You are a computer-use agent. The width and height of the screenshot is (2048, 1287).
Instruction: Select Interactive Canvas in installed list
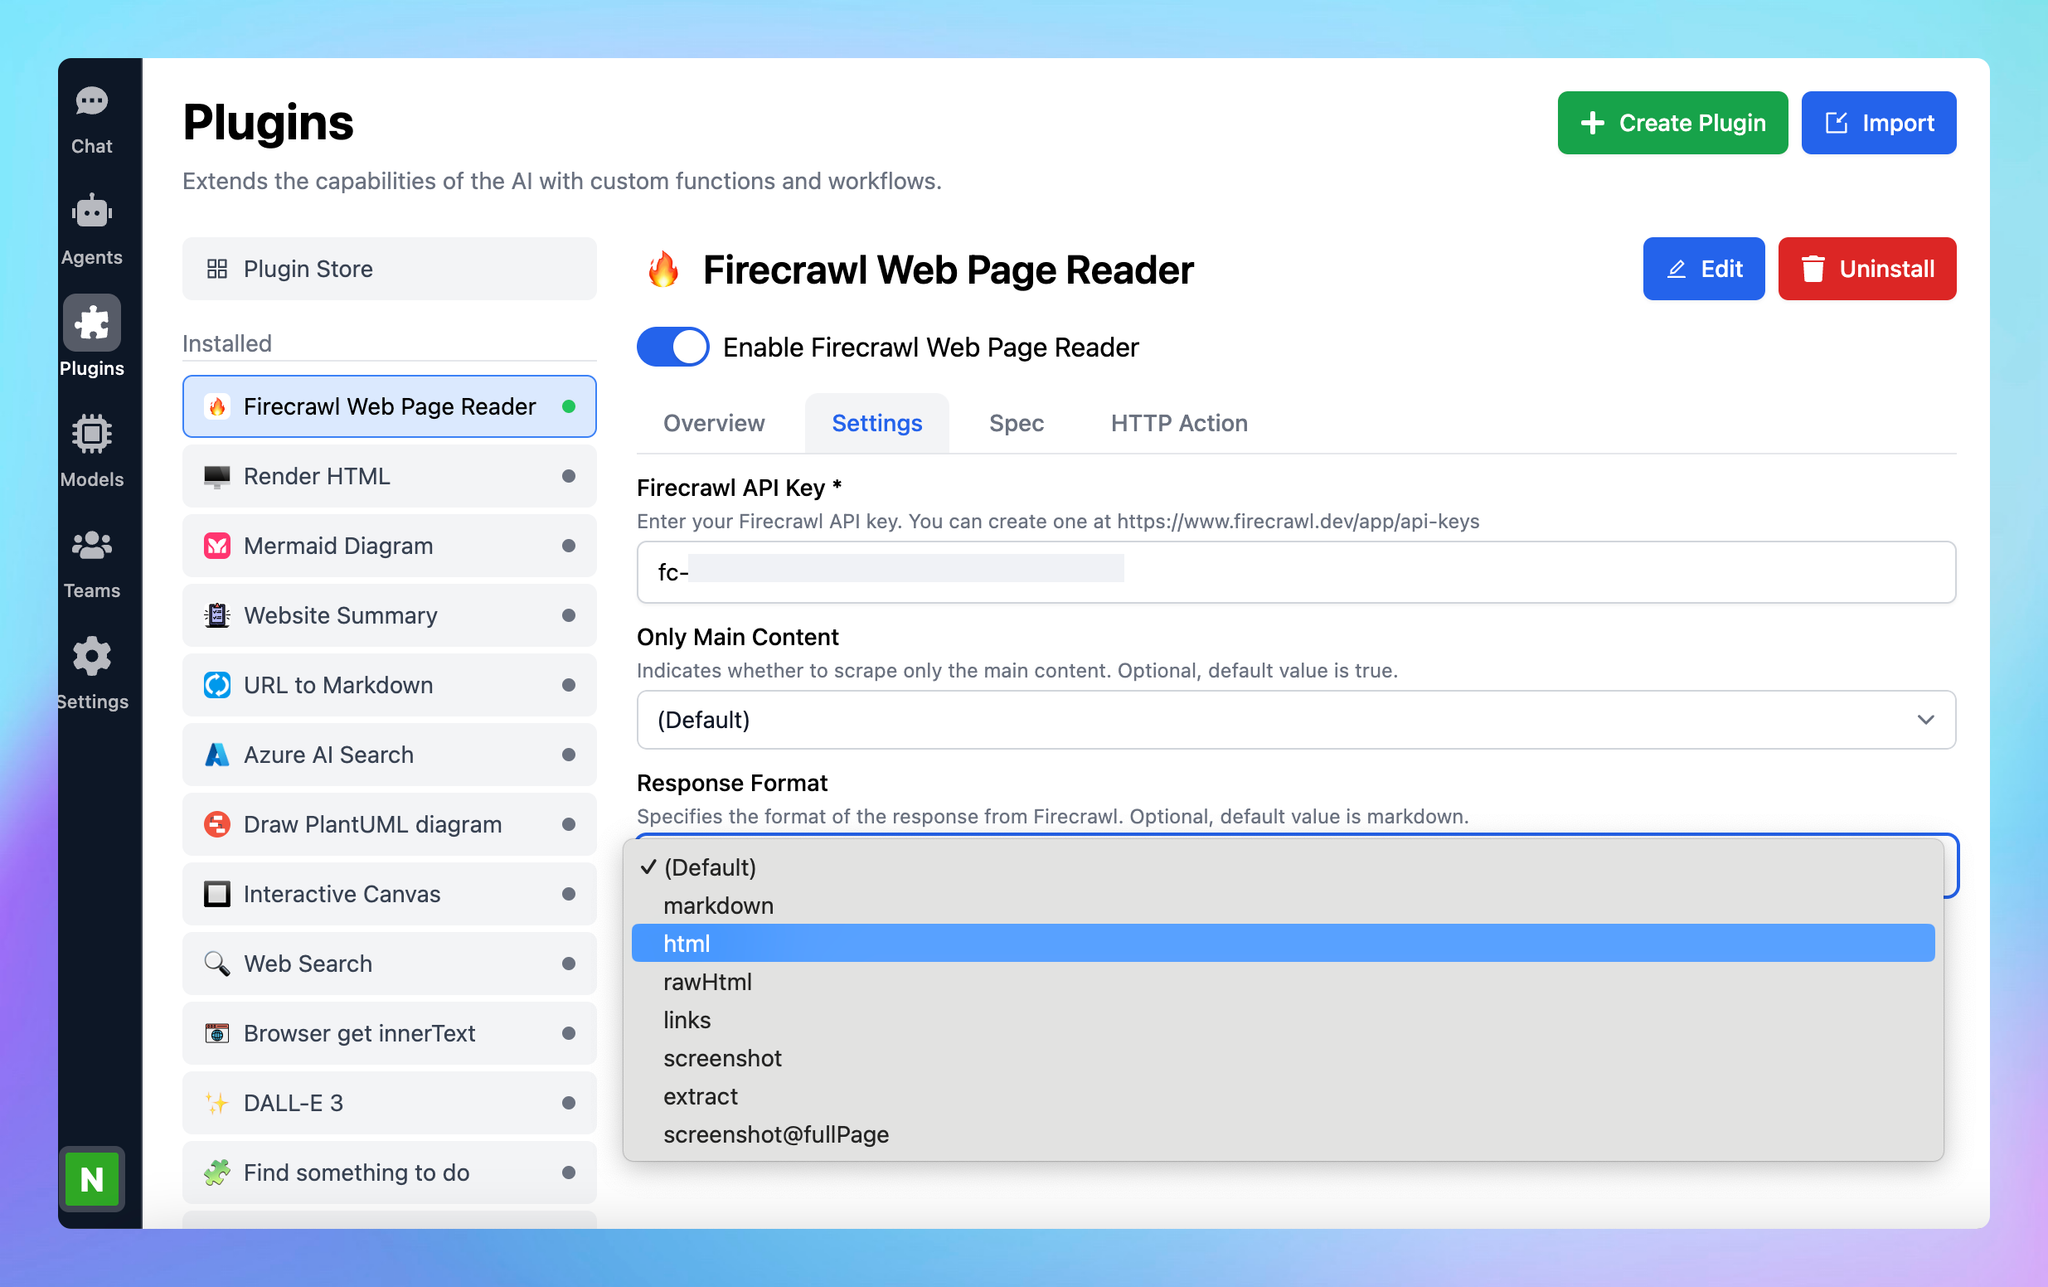tap(389, 894)
